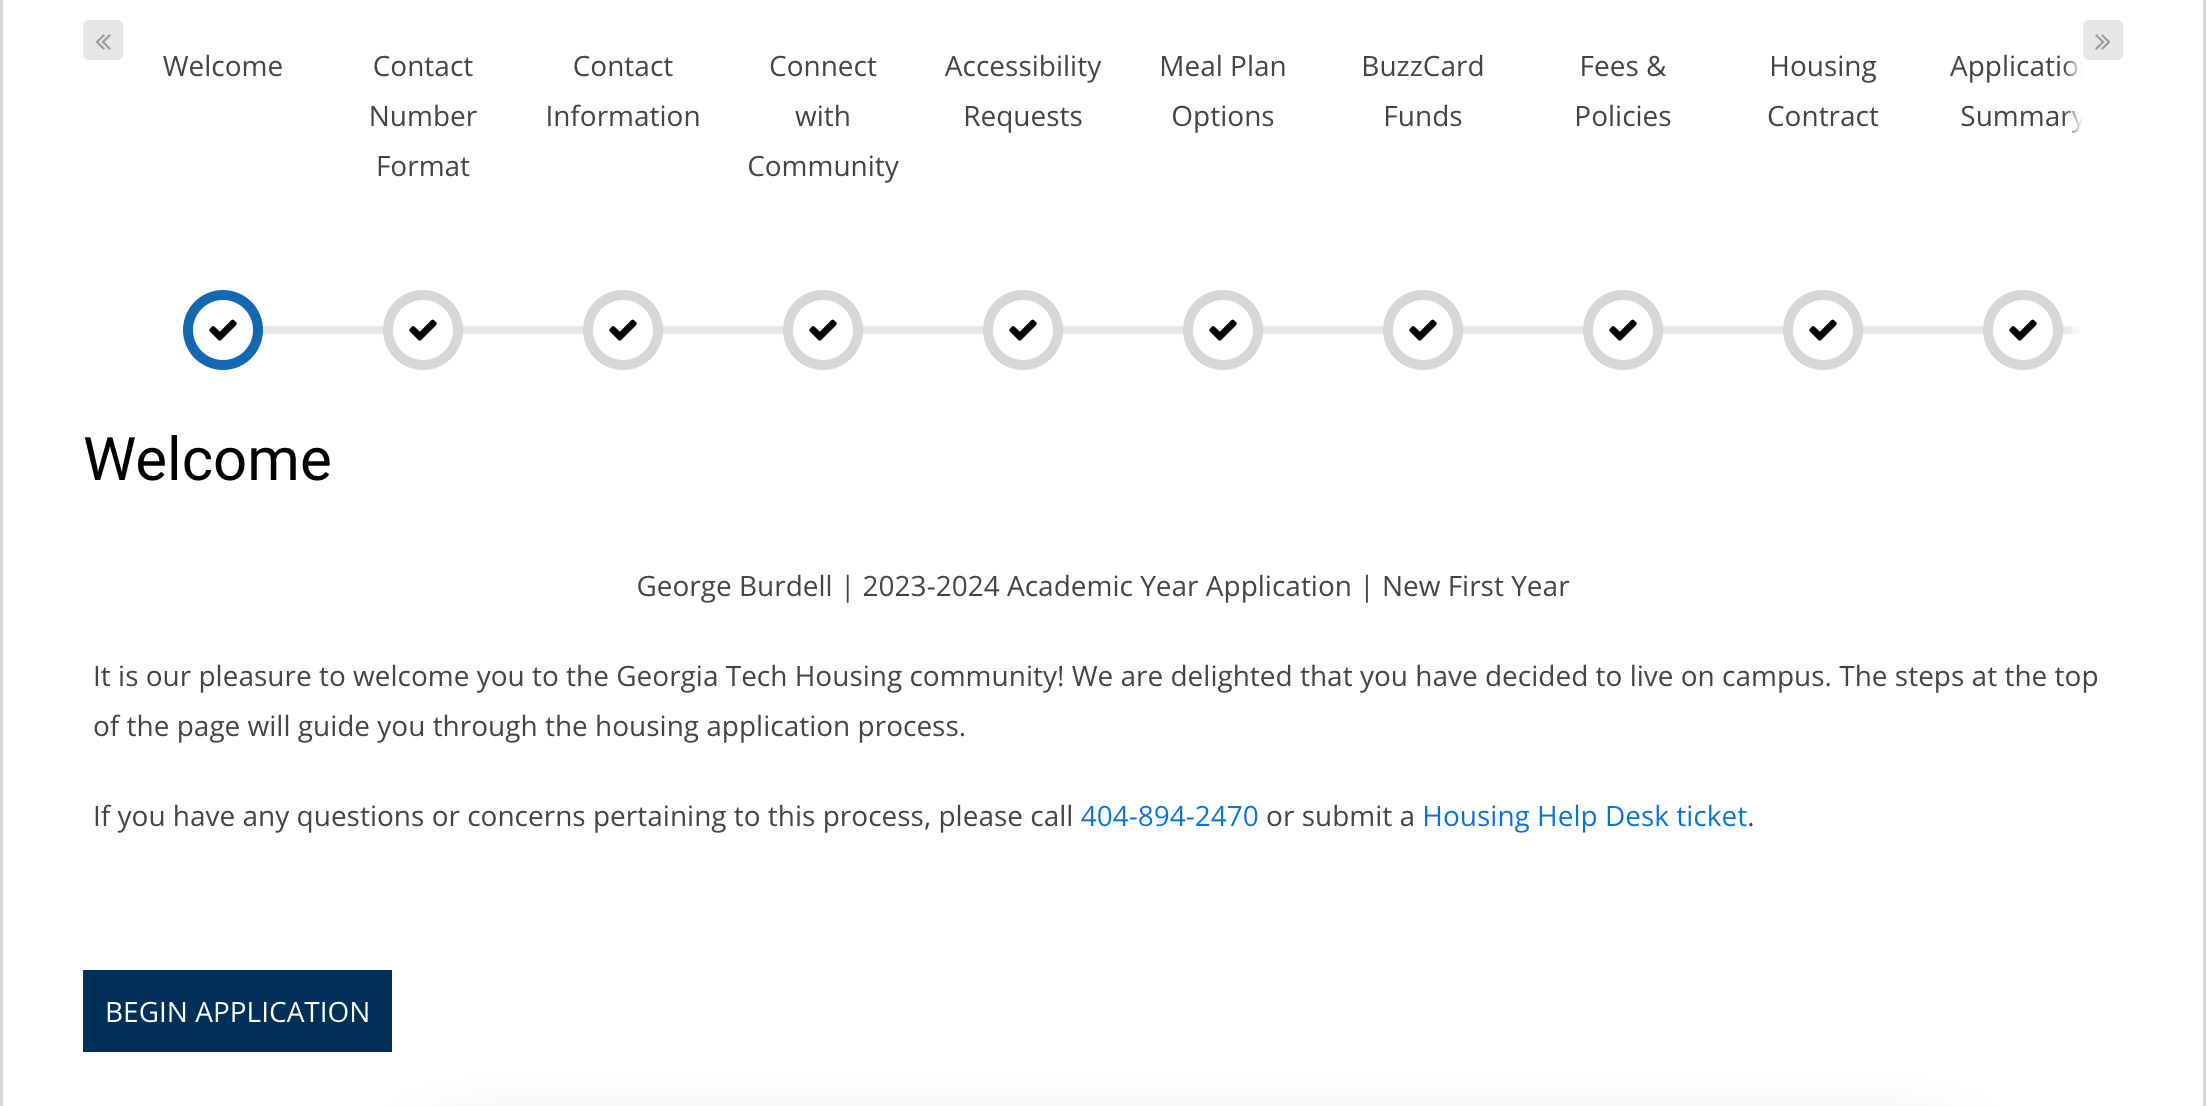
Task: Click the Connect with Community step circle
Action: coord(823,330)
